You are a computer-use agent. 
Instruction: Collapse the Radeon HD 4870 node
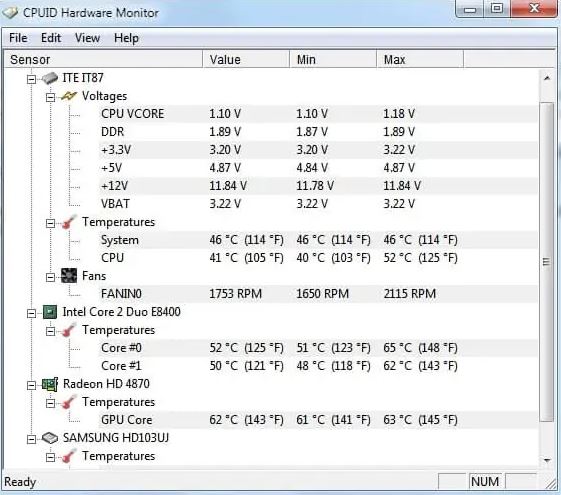[x=31, y=385]
